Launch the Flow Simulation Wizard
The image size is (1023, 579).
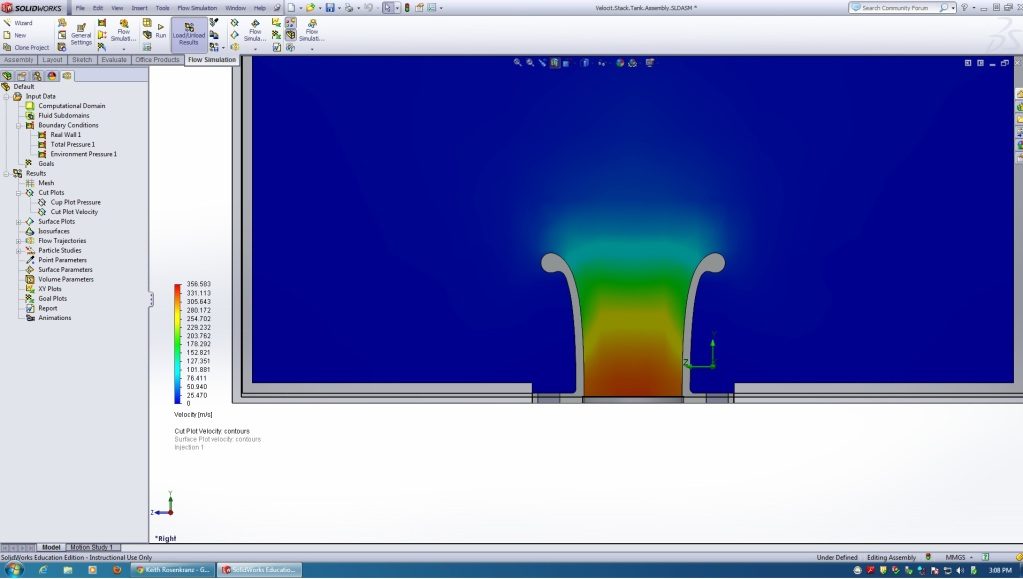18,23
